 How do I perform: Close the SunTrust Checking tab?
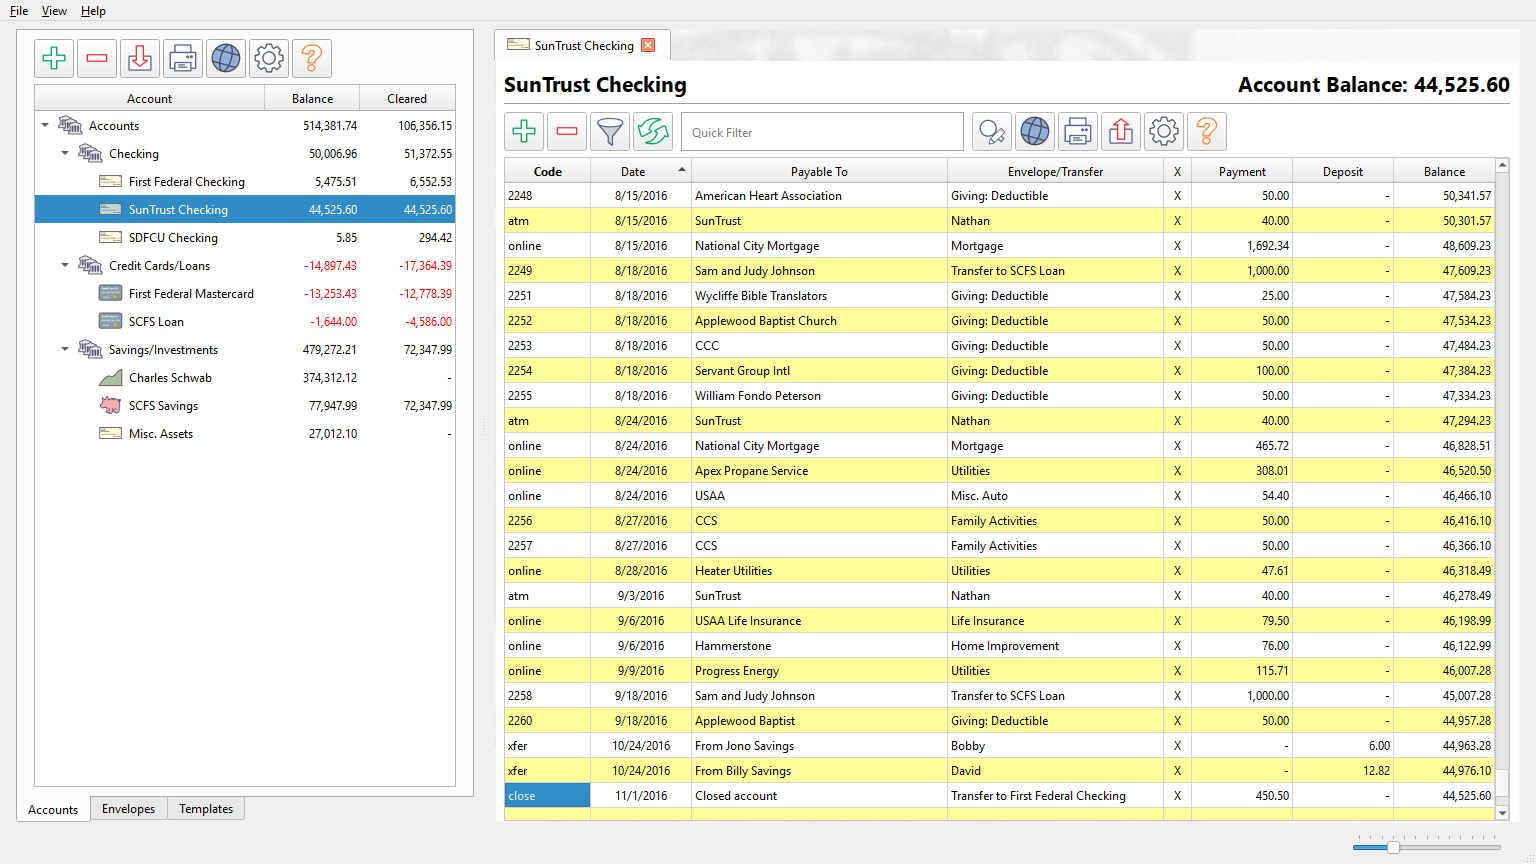(x=648, y=45)
